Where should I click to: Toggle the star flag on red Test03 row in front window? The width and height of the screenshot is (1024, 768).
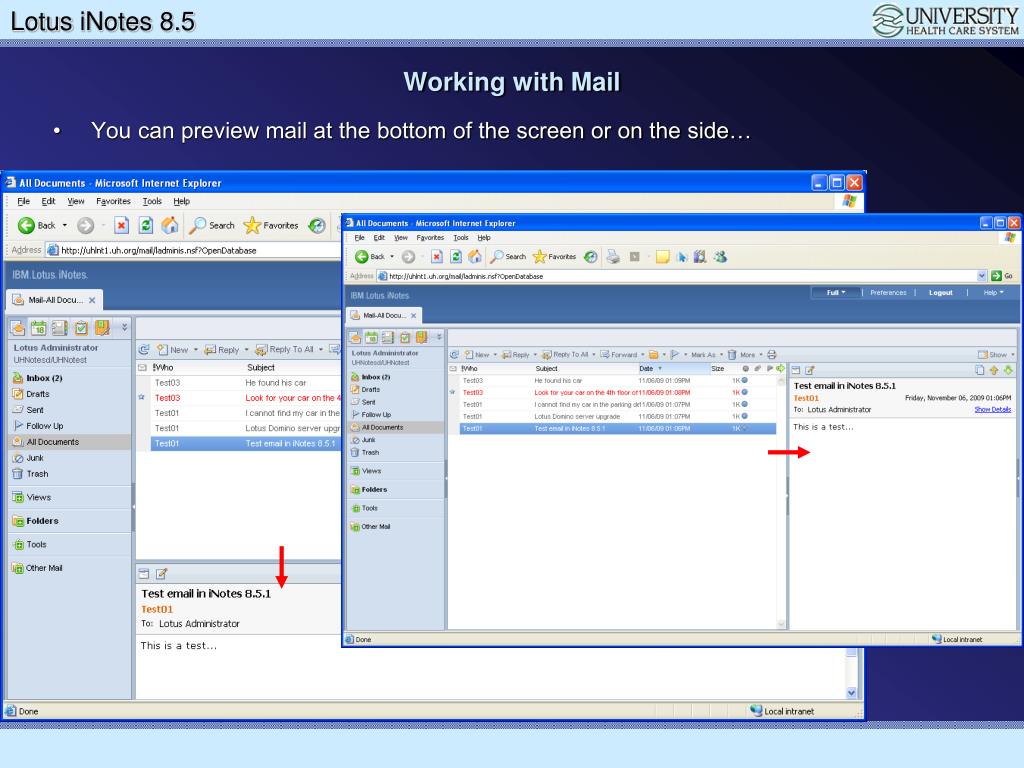pos(452,392)
